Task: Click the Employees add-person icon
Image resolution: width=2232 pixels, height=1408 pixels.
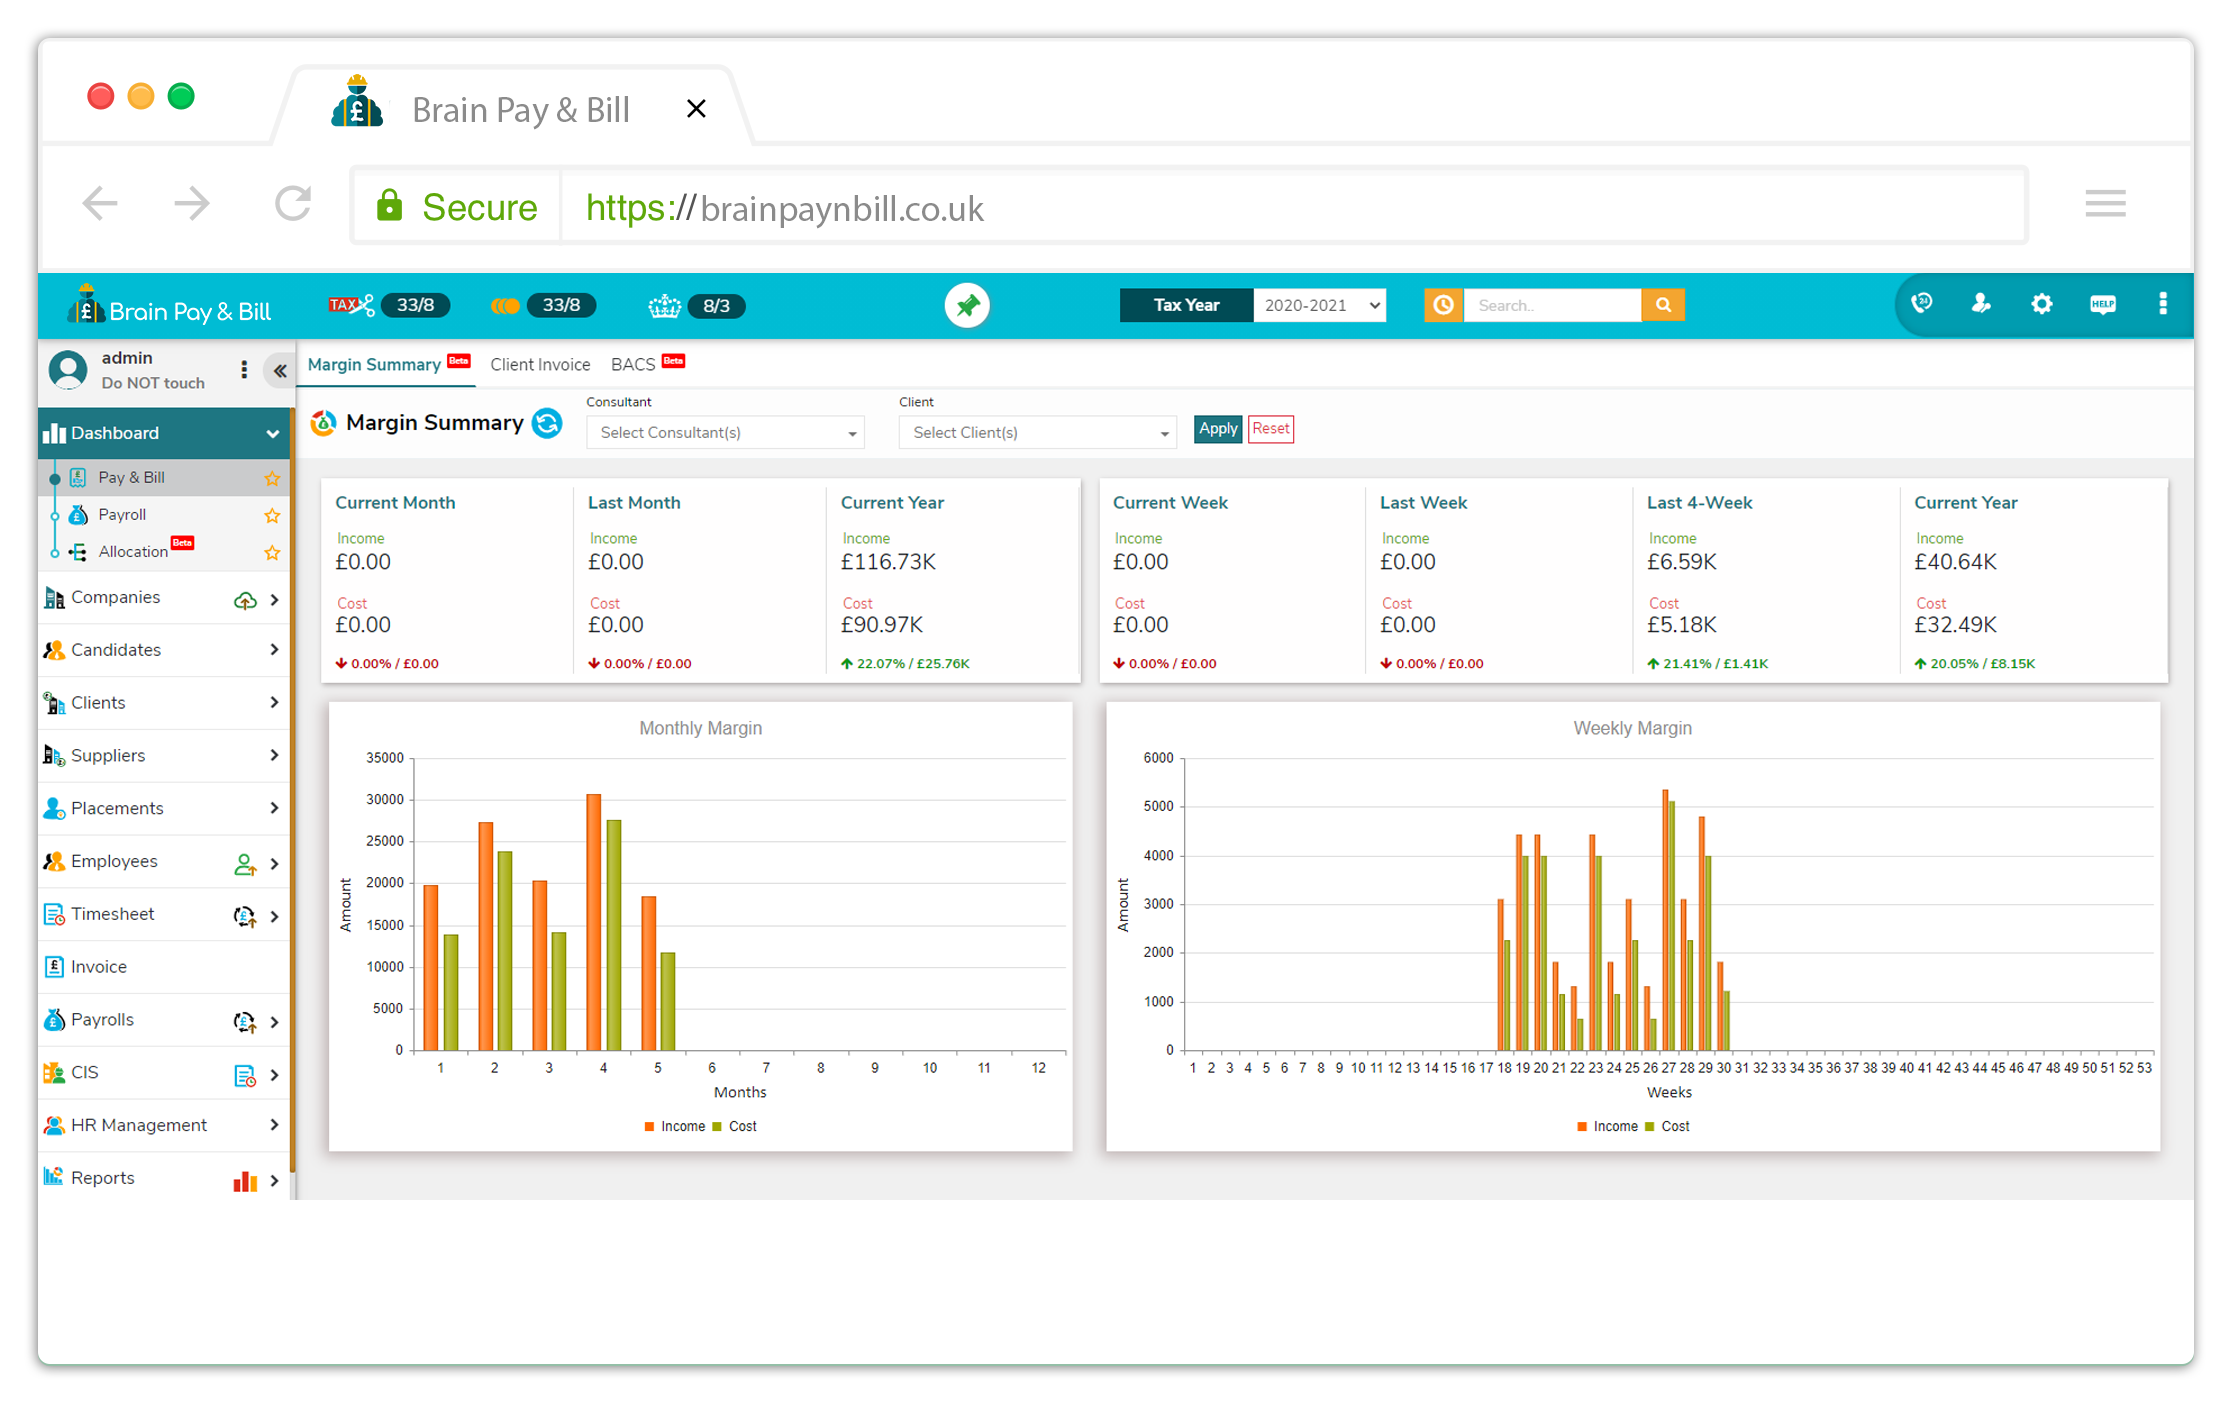Action: tap(245, 864)
